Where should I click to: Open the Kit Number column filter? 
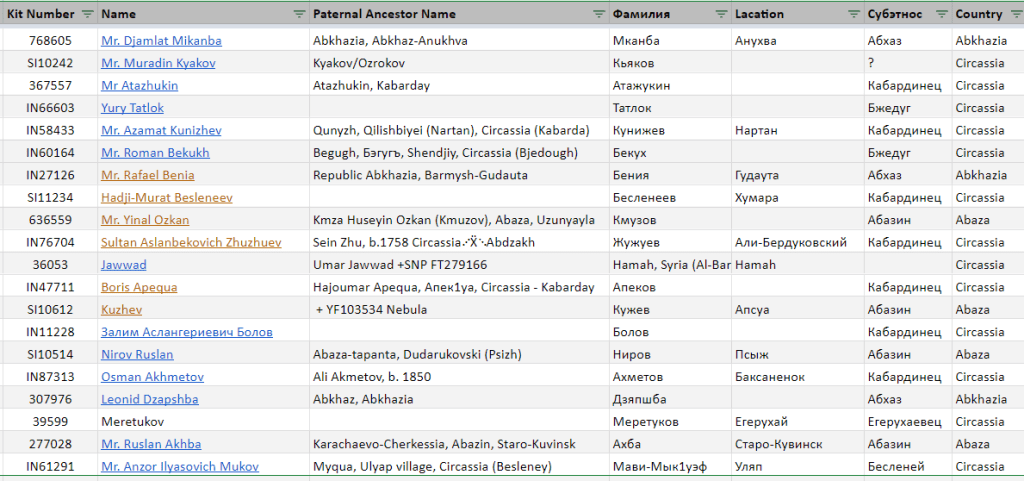88,15
